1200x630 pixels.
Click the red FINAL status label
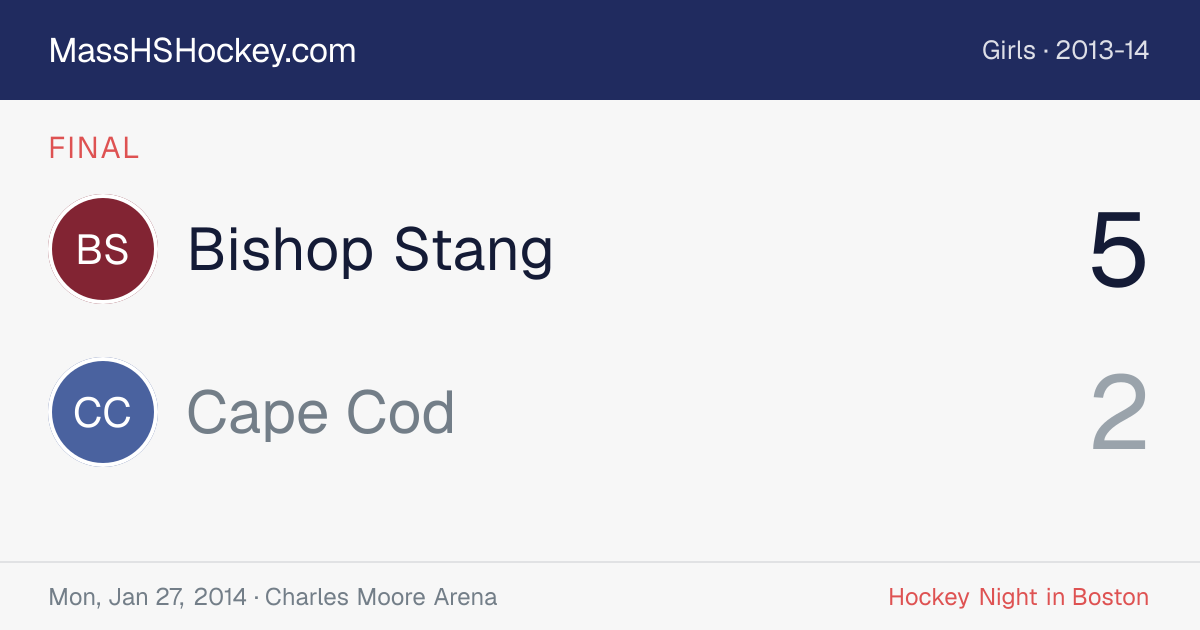(x=94, y=148)
